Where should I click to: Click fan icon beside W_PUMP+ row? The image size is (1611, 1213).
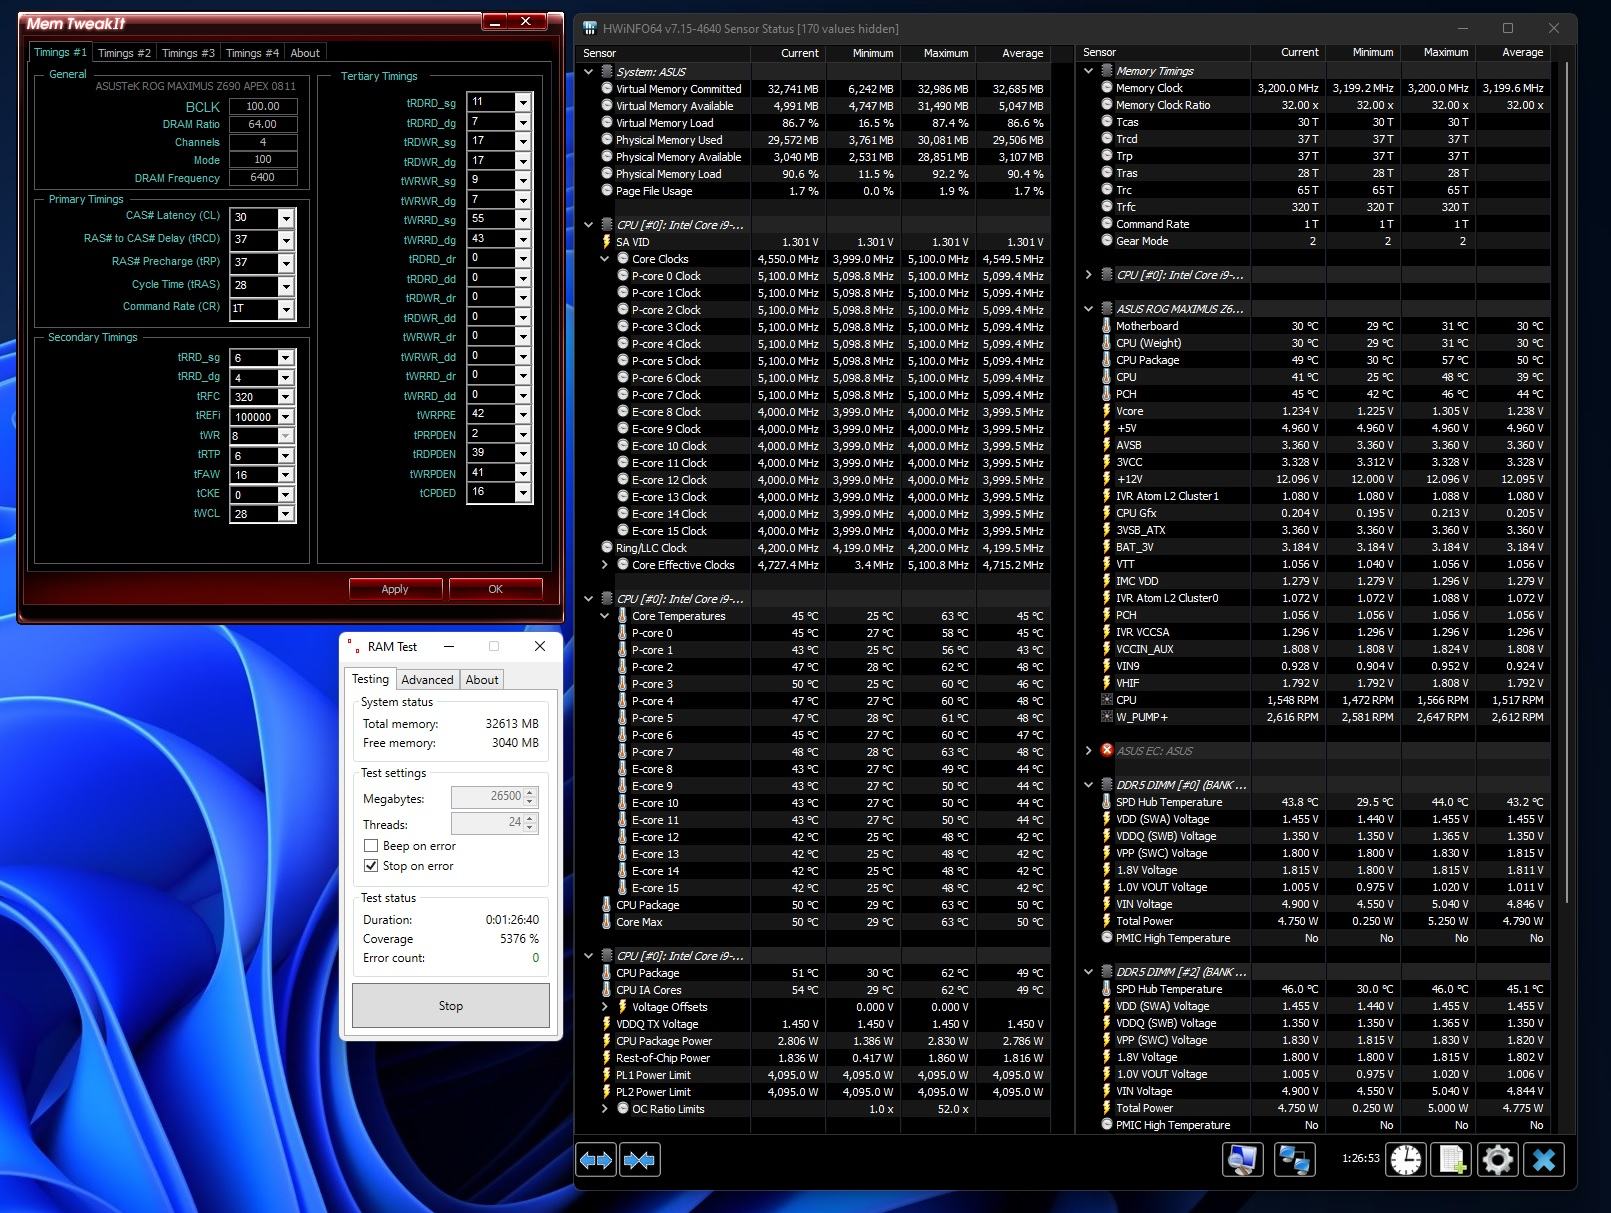pyautogui.click(x=1107, y=717)
